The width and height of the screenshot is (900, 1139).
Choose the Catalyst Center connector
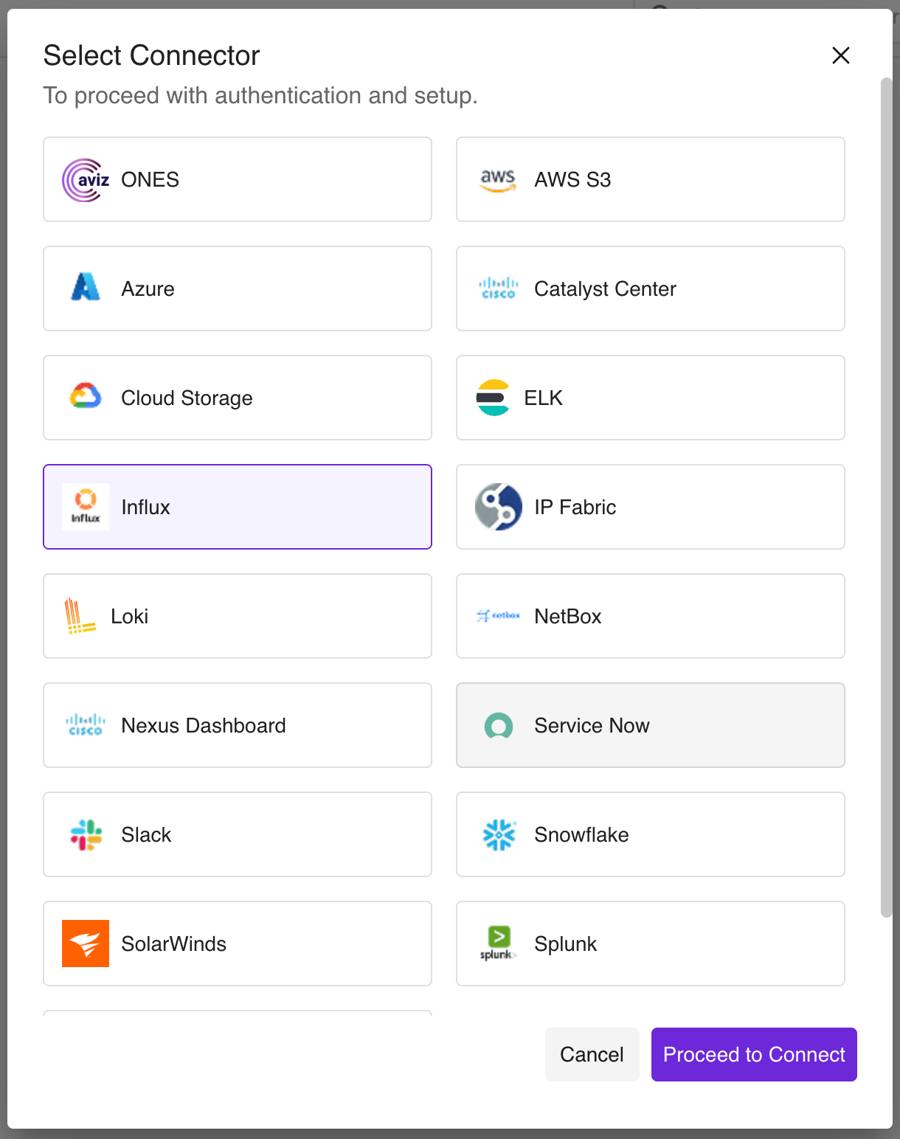[x=650, y=289]
